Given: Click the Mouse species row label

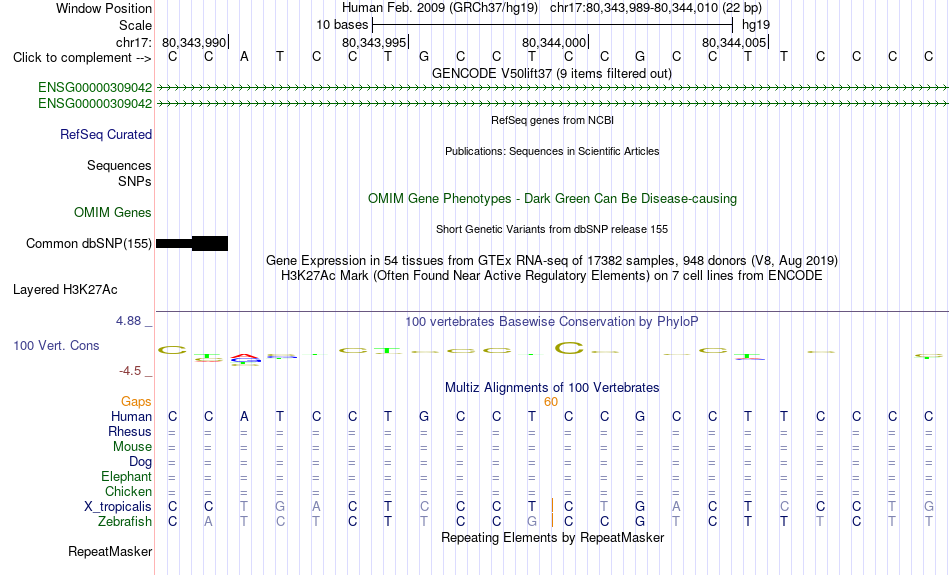Looking at the screenshot, I should (x=132, y=447).
